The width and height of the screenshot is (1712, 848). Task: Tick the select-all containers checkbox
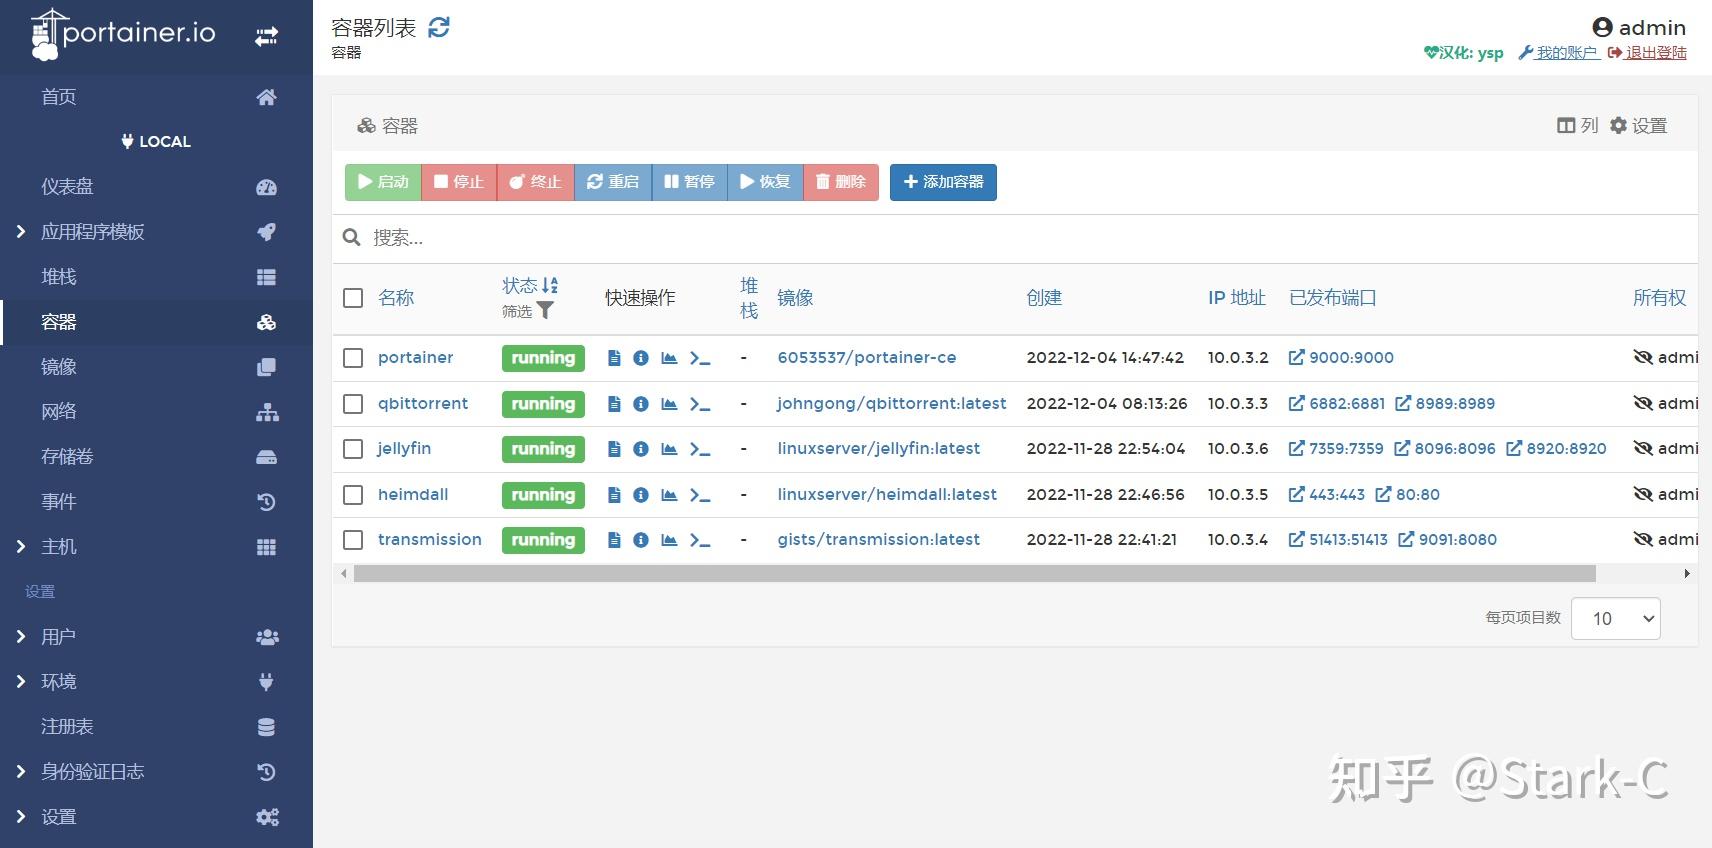(x=353, y=298)
